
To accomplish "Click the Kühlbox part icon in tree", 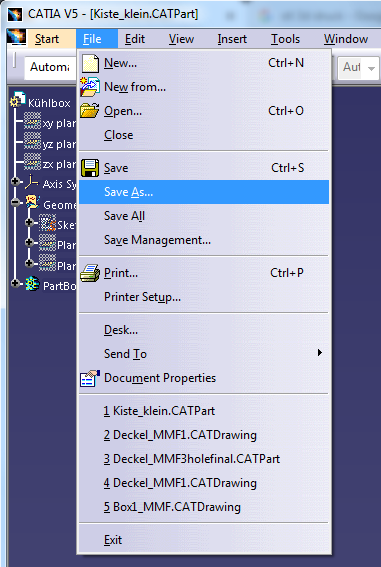I will click(18, 100).
